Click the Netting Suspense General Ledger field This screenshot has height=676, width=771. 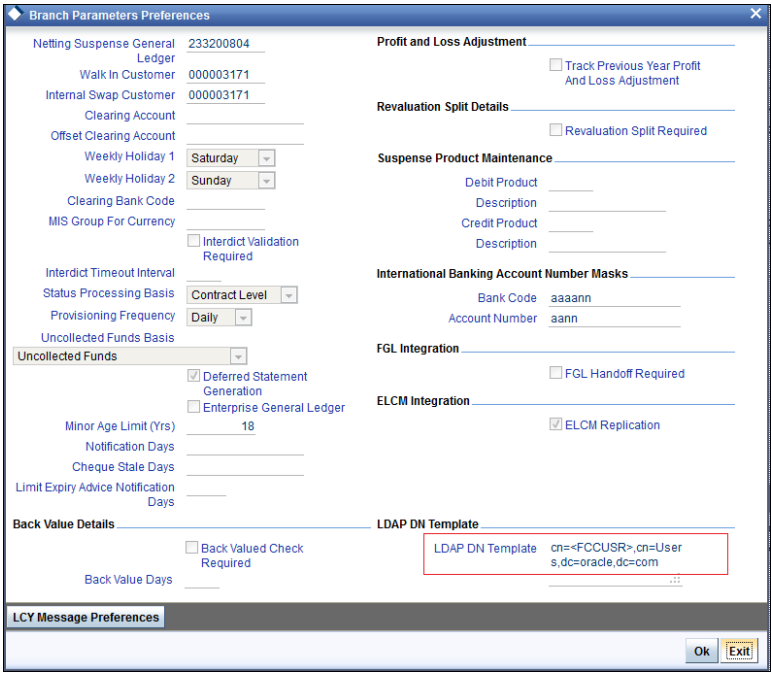[226, 44]
